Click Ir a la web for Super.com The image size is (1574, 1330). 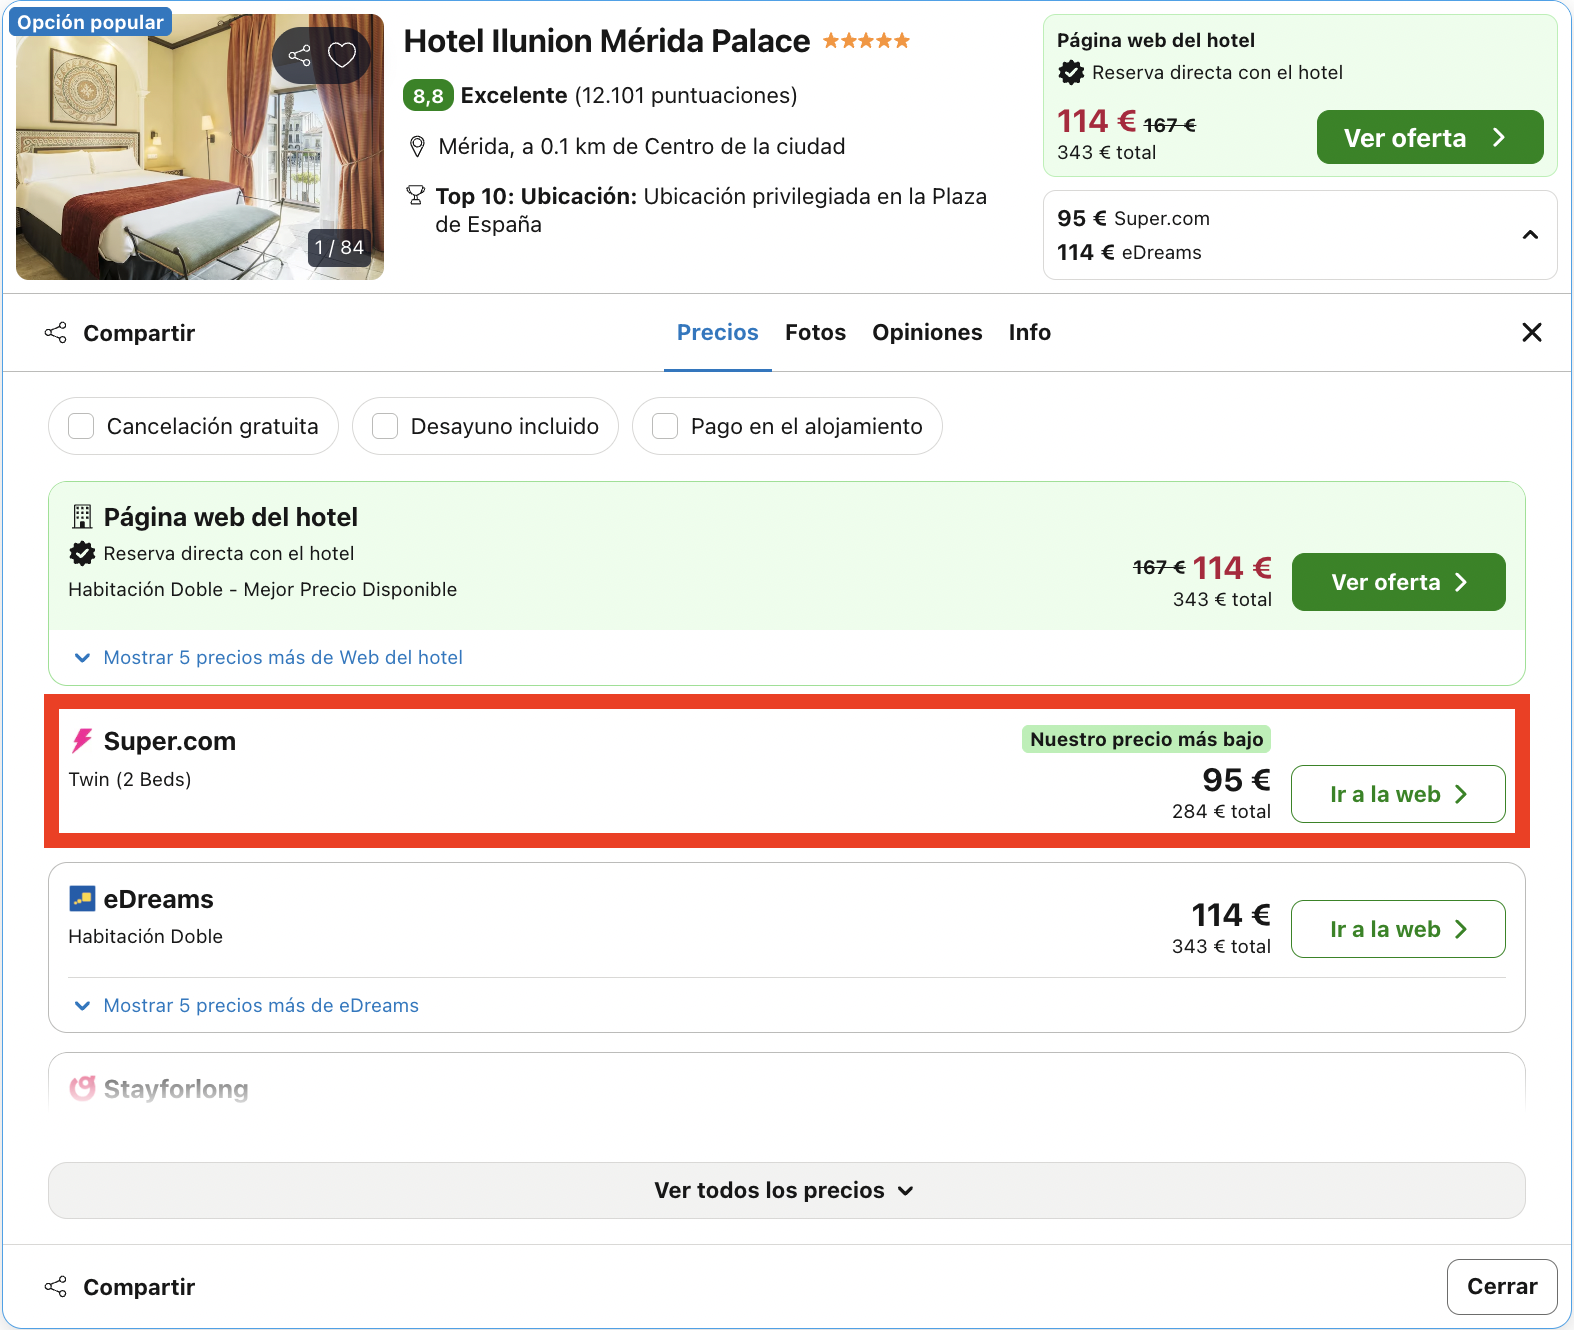1398,794
